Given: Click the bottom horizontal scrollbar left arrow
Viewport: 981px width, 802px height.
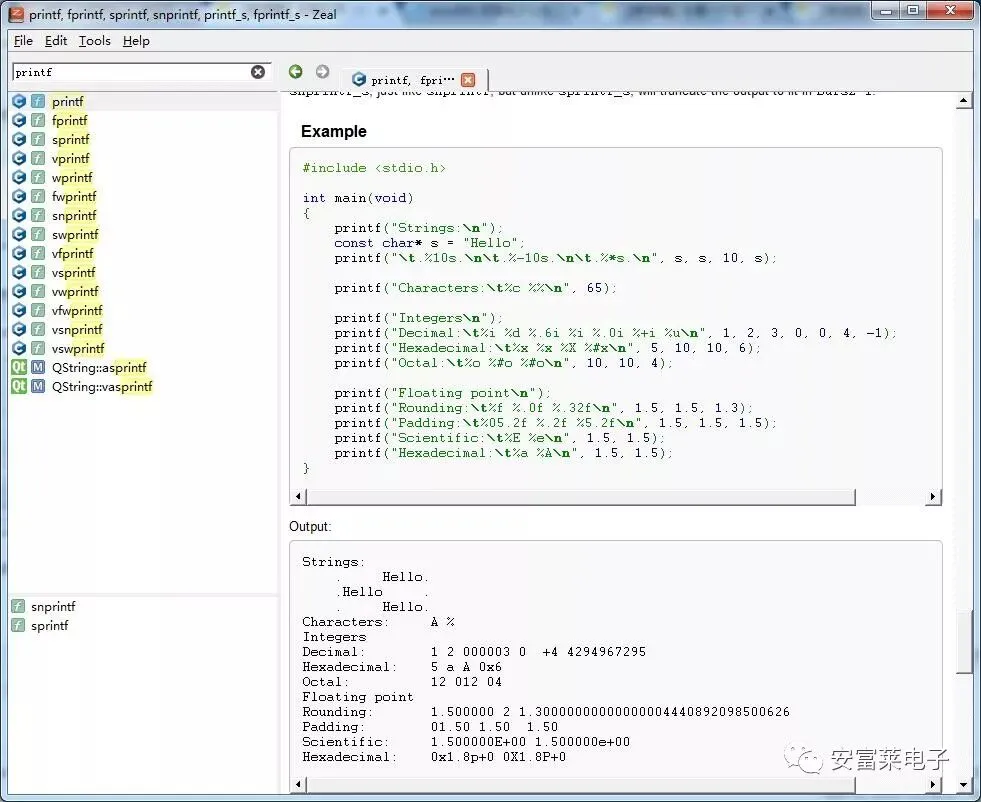Looking at the screenshot, I should point(298,784).
